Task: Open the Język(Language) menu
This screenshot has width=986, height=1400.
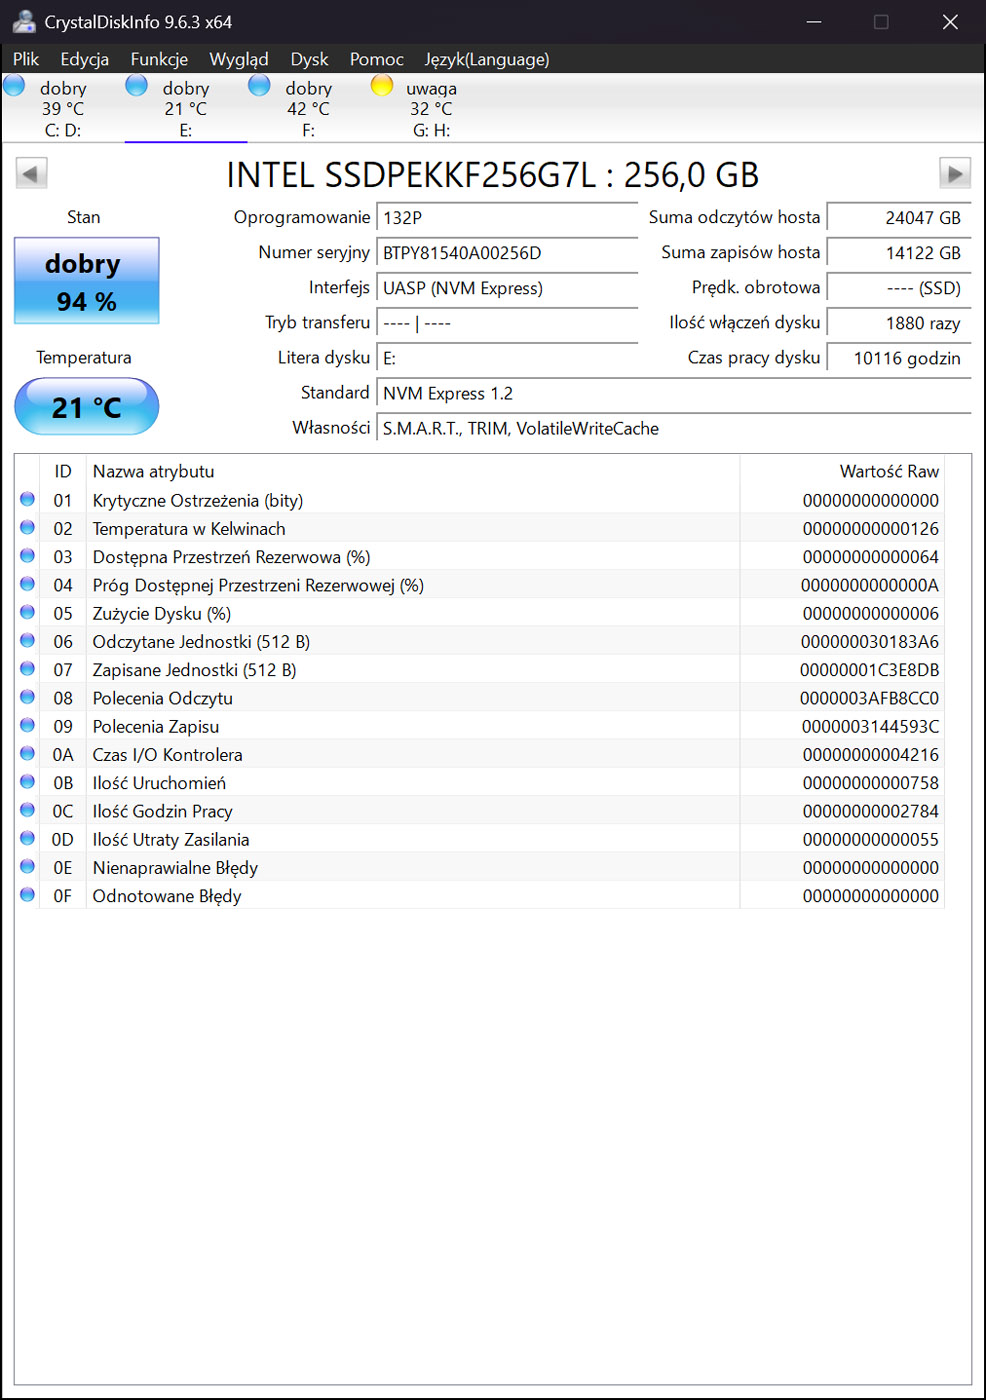Action: point(487,59)
